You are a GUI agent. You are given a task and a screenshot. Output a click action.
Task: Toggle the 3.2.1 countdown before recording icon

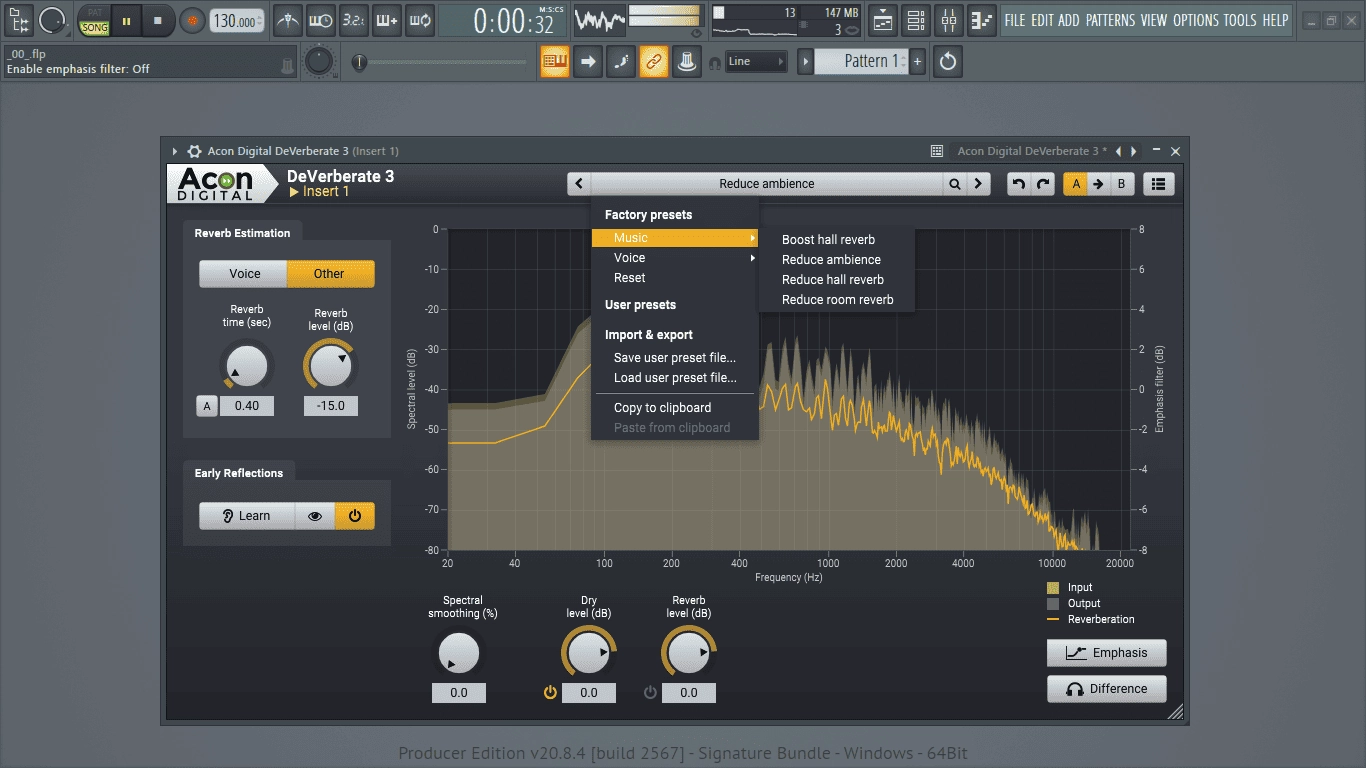(x=353, y=19)
